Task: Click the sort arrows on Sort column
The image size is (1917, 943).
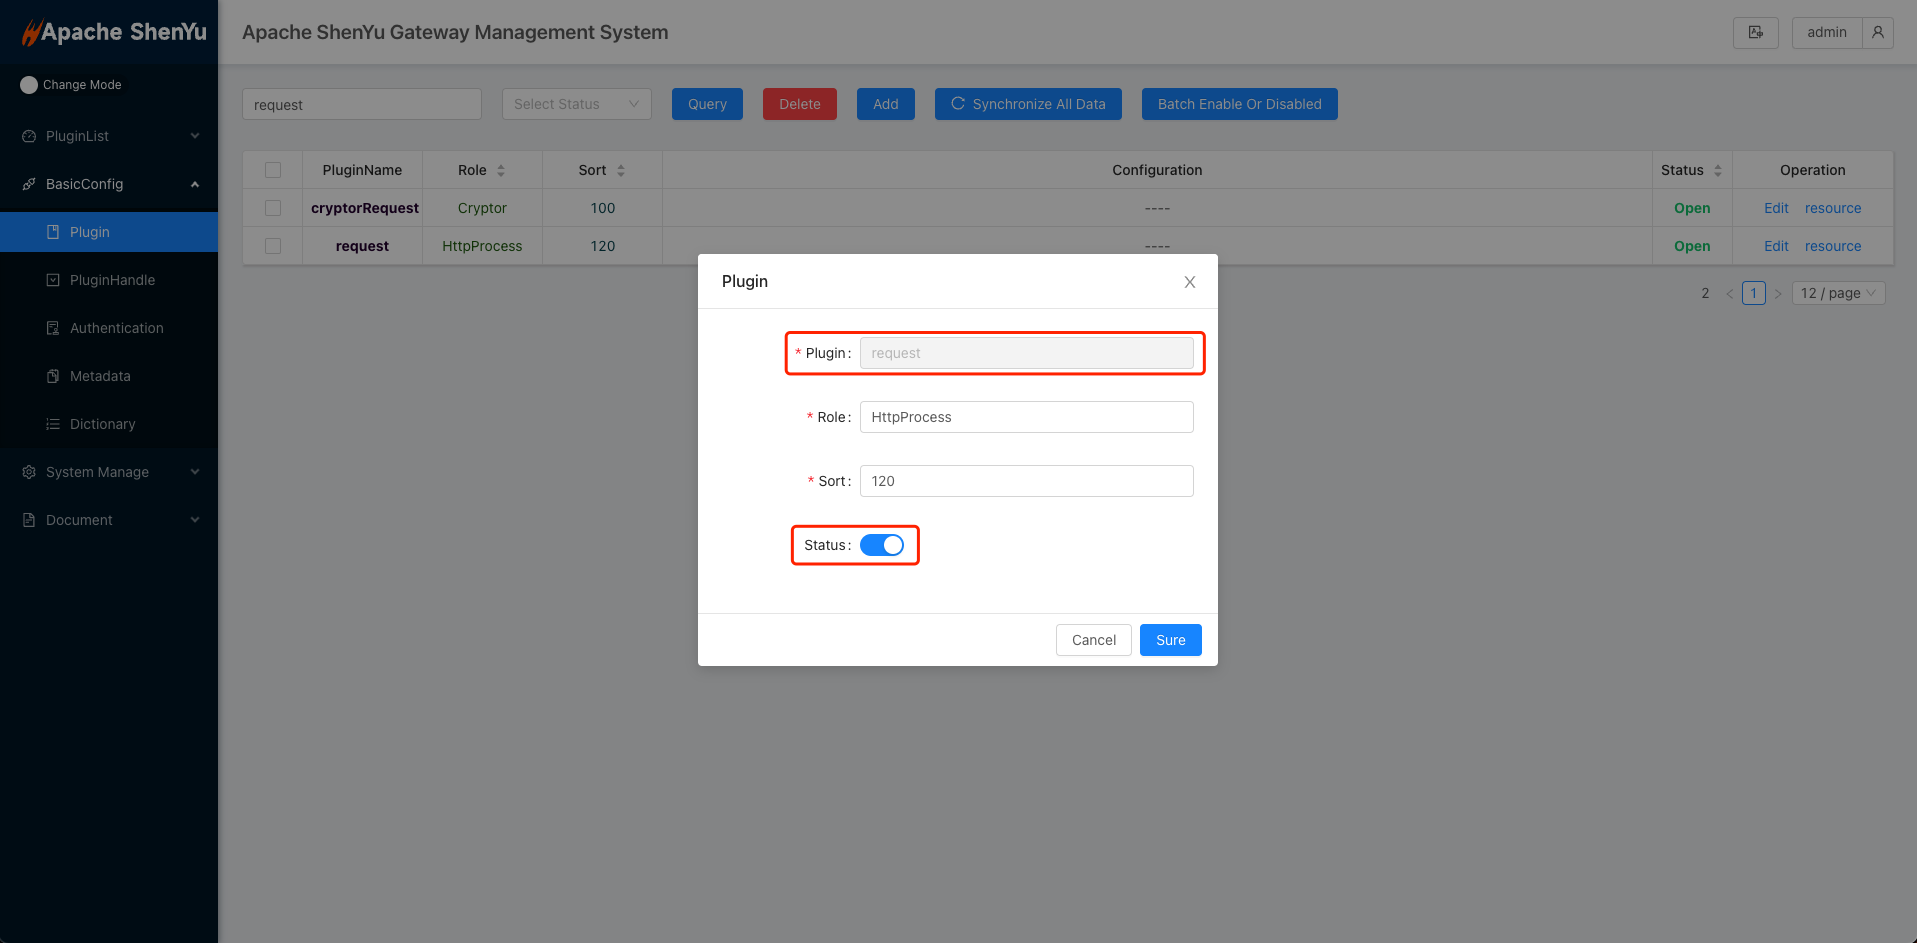Action: click(x=621, y=171)
